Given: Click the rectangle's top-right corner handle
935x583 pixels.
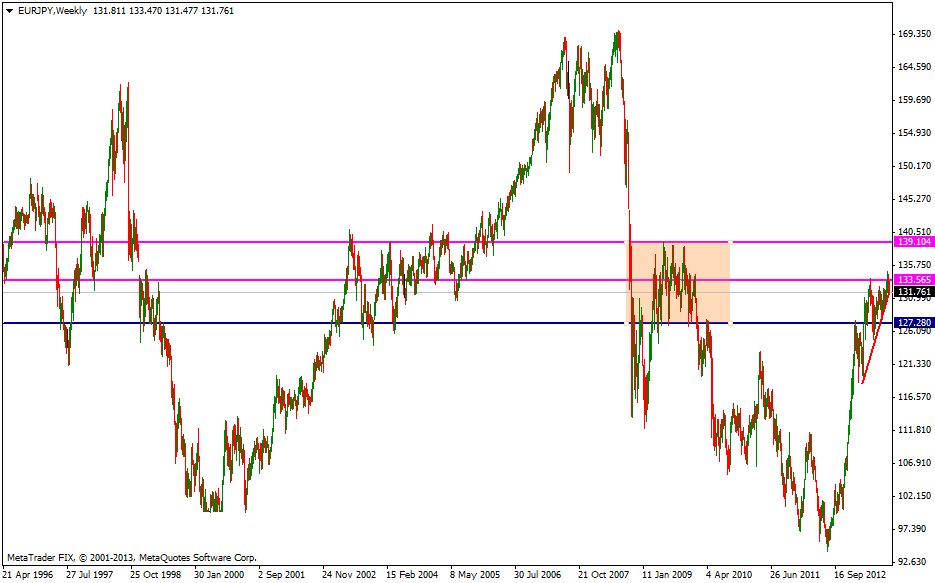Looking at the screenshot, I should pos(730,242).
